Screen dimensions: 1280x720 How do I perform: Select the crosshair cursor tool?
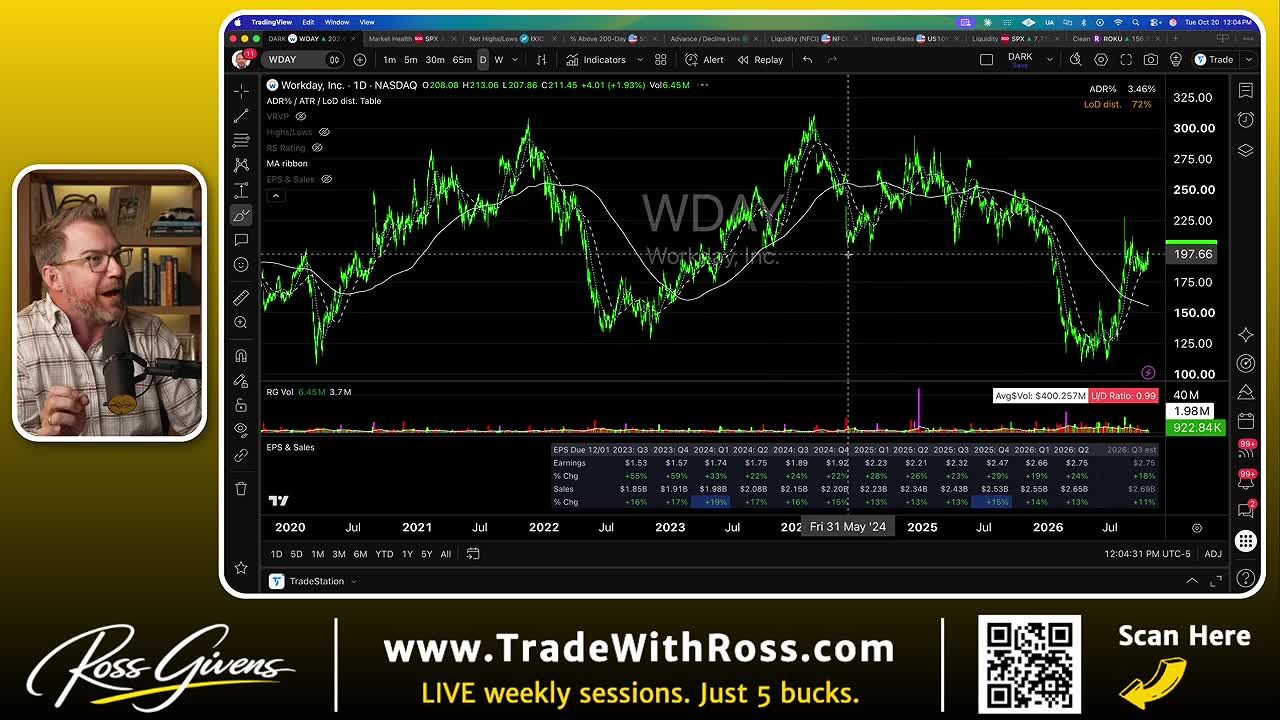click(x=241, y=91)
